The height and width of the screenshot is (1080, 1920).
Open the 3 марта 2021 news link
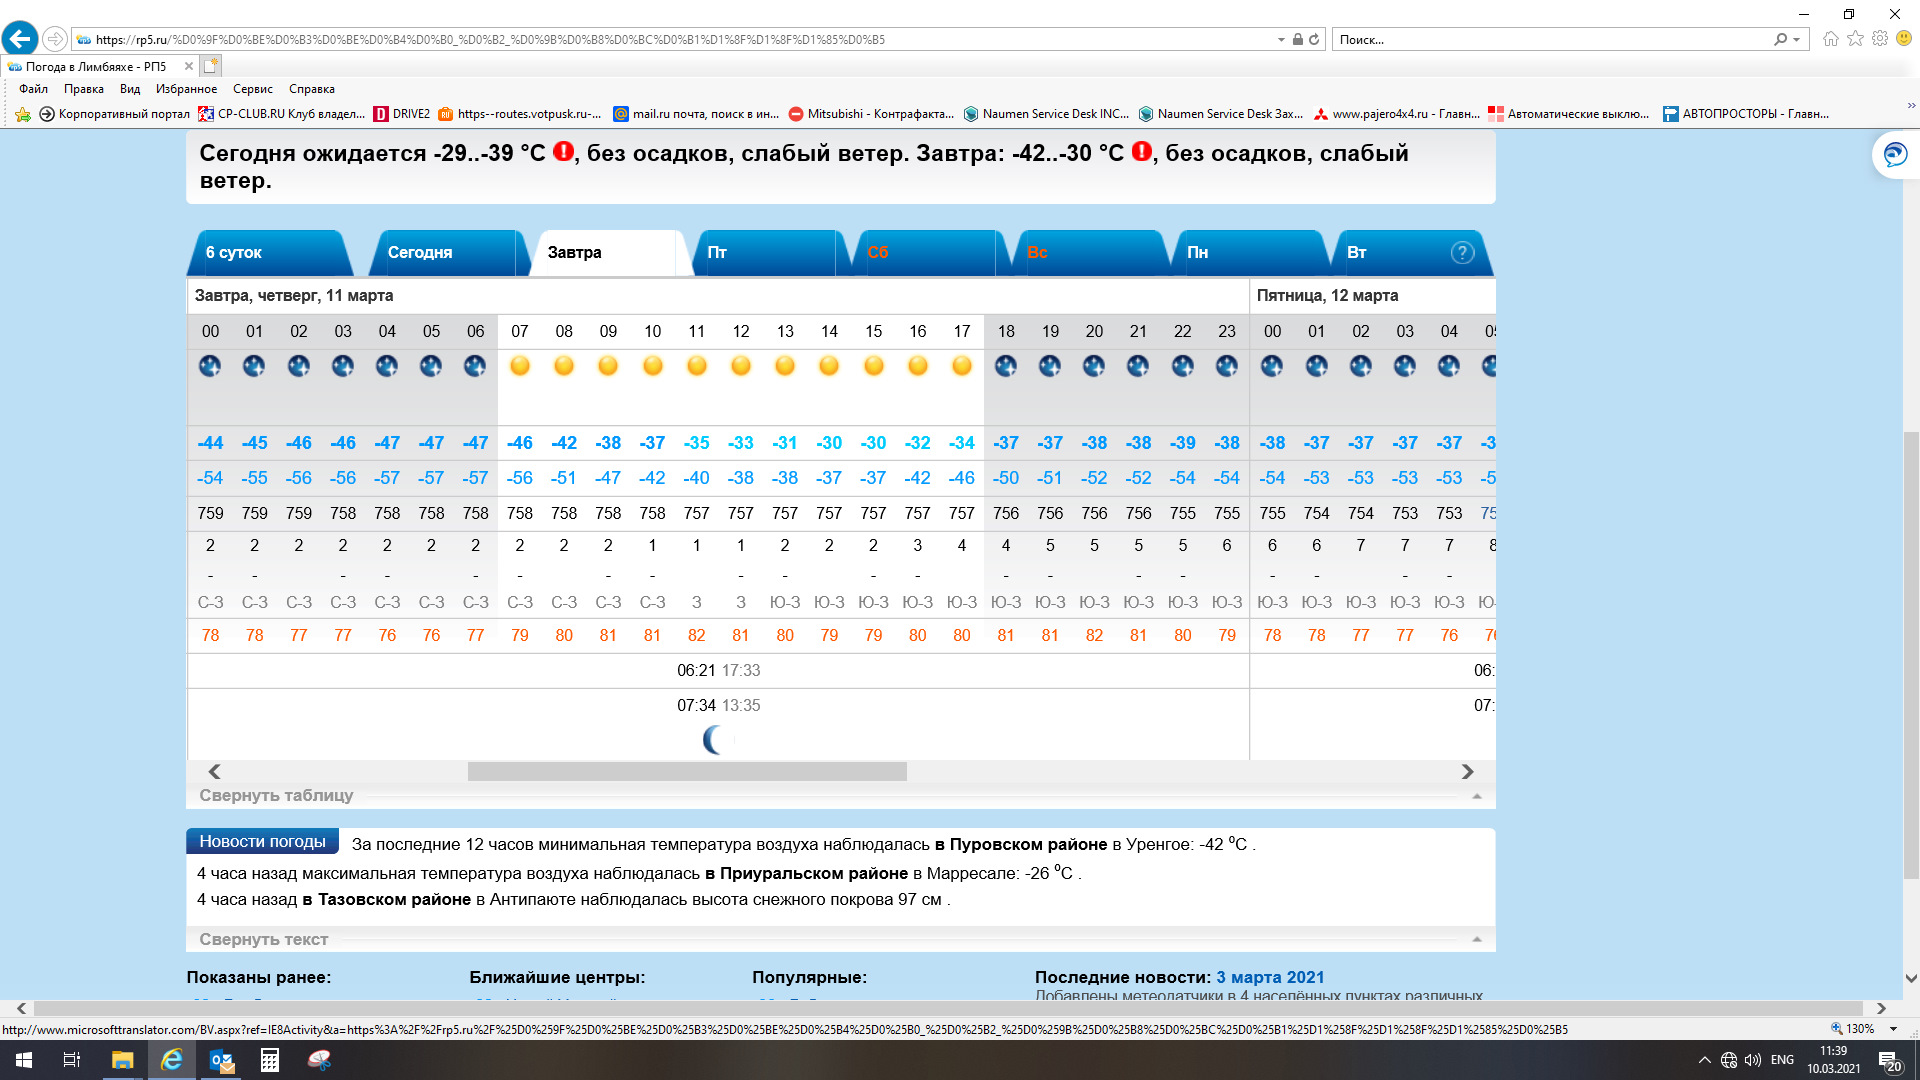click(x=1270, y=977)
